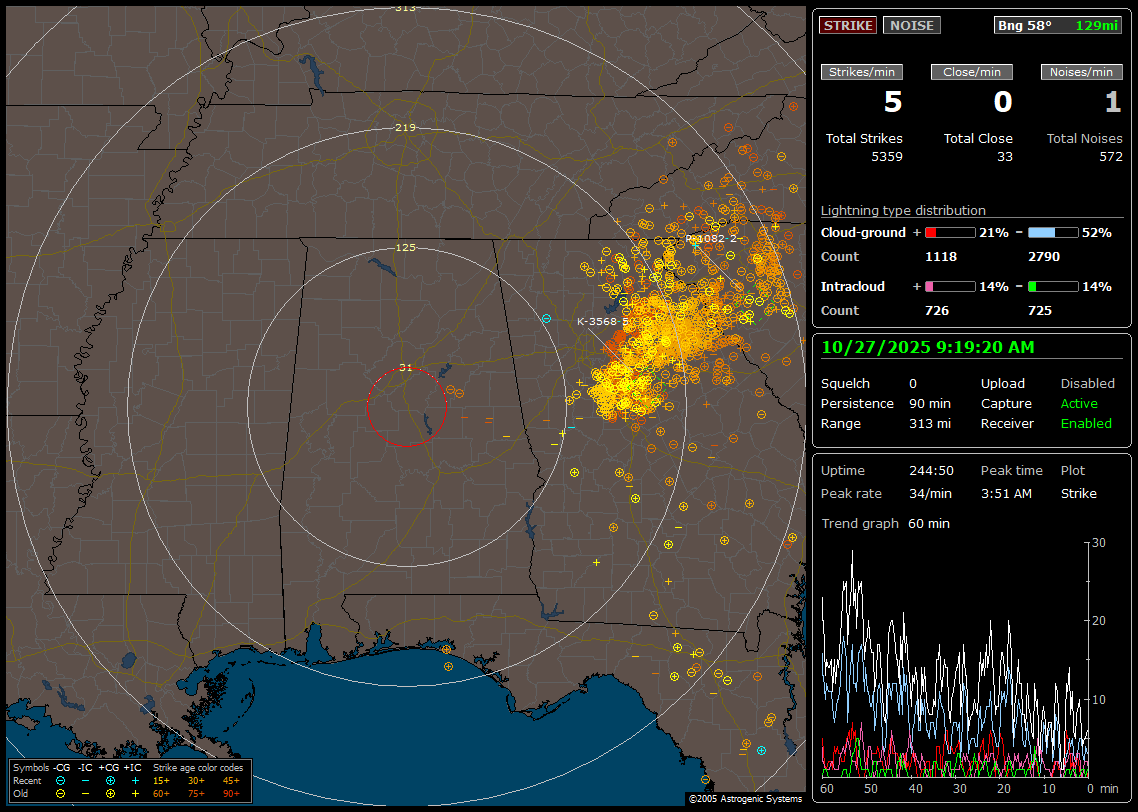Screen dimensions: 1138x812
Task: Click the recent negative intracloud dash symbol
Action: pyautogui.click(x=85, y=780)
